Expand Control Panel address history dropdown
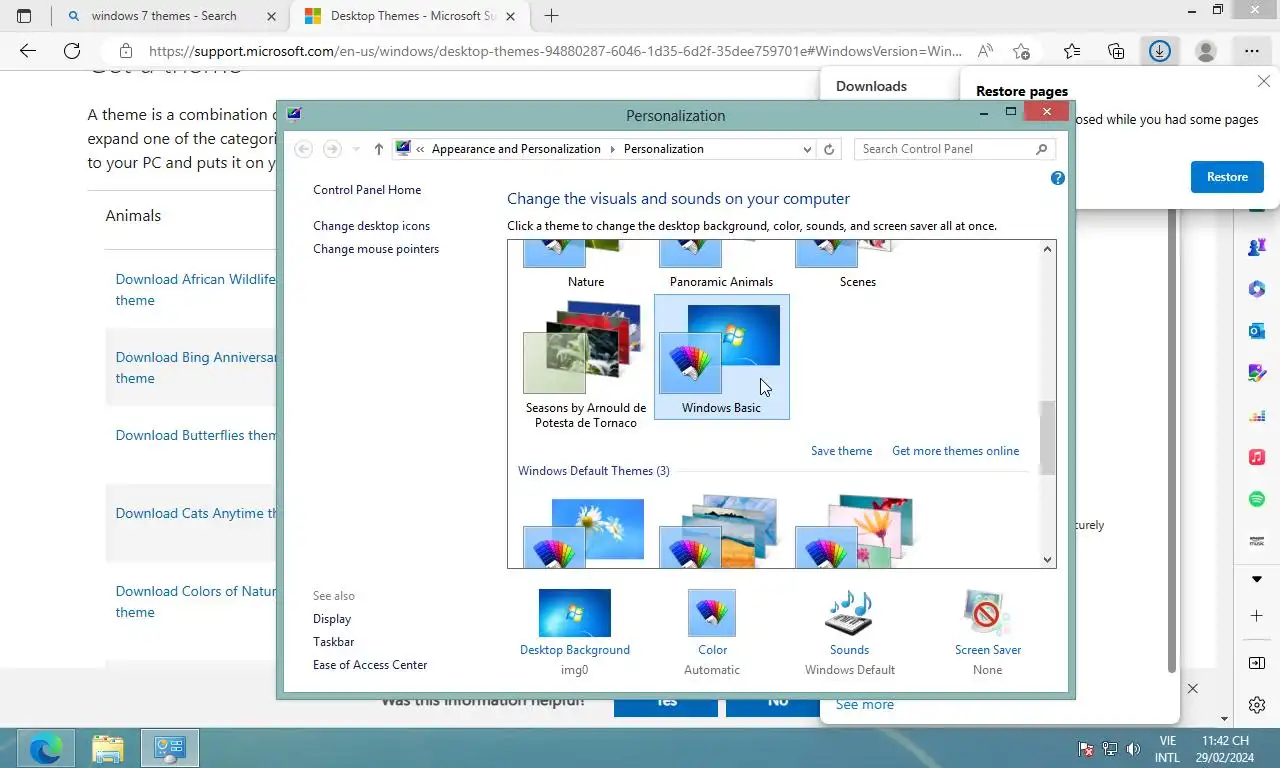Image resolution: width=1280 pixels, height=768 pixels. pos(807,149)
